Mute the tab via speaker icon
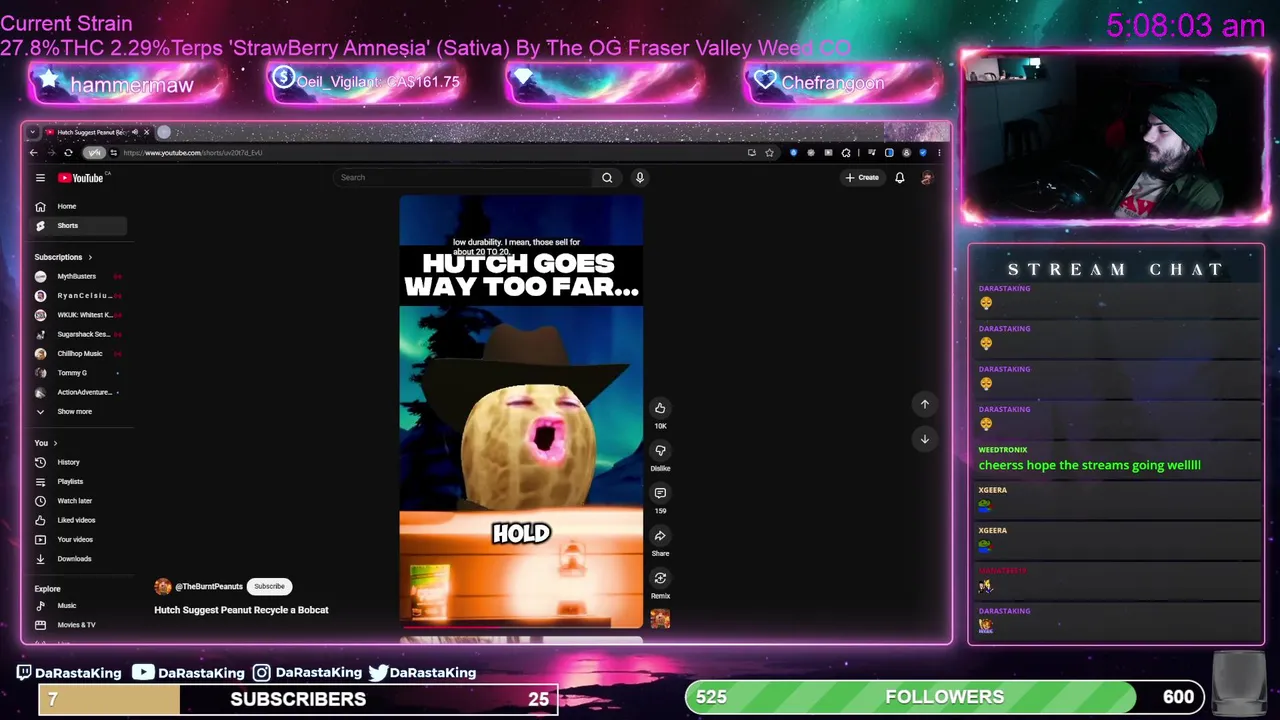 (x=135, y=132)
